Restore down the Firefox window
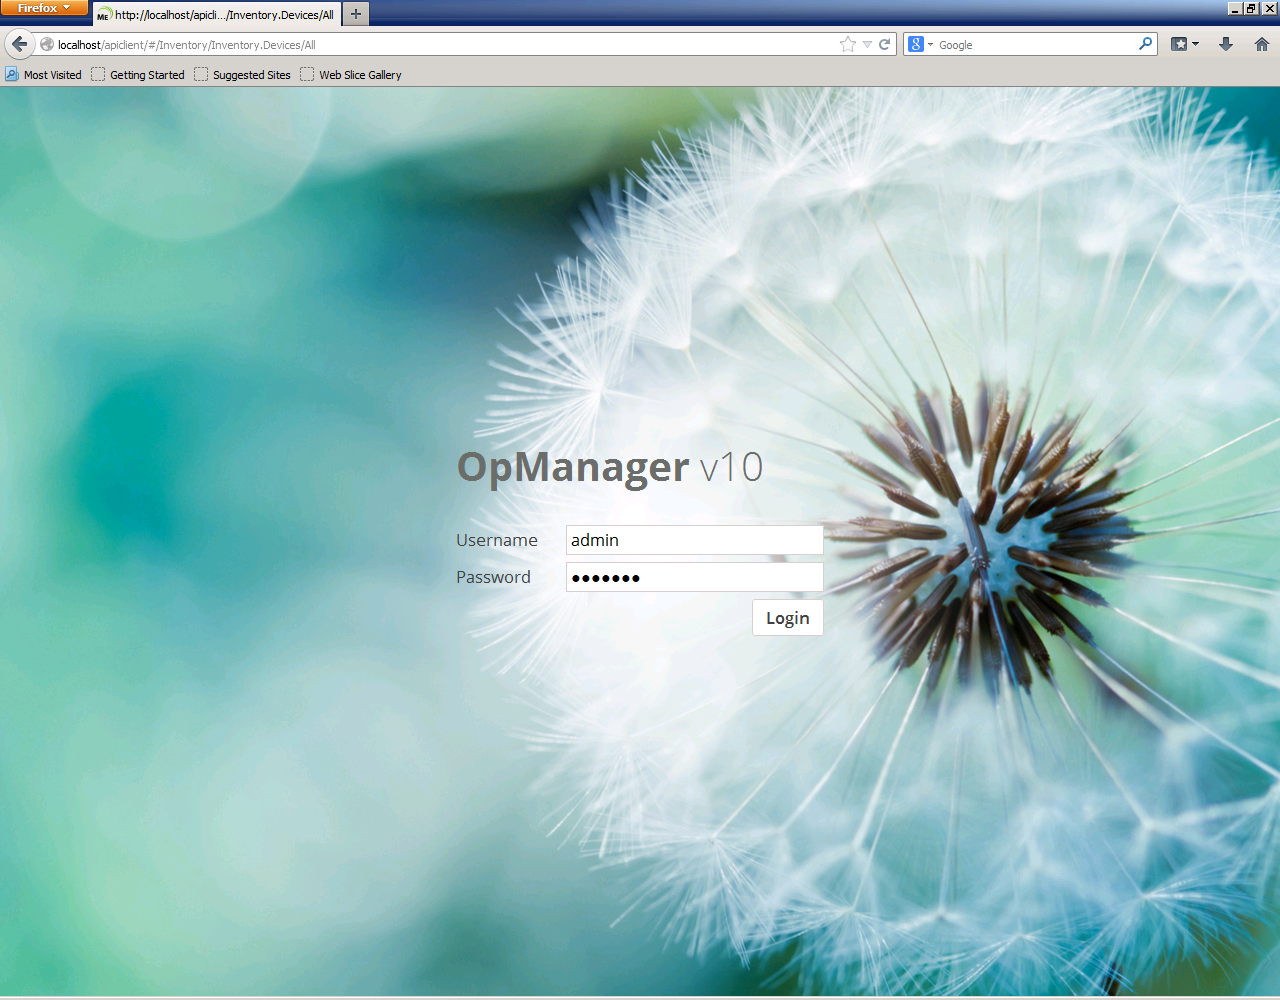The image size is (1280, 1000). (1251, 8)
